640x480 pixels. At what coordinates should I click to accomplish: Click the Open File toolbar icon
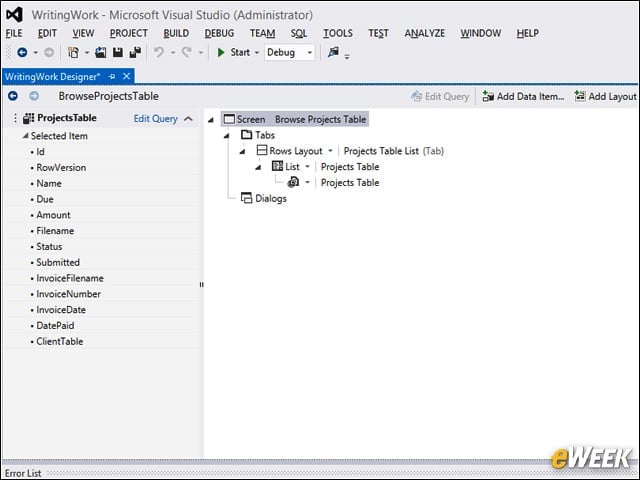tap(100, 52)
